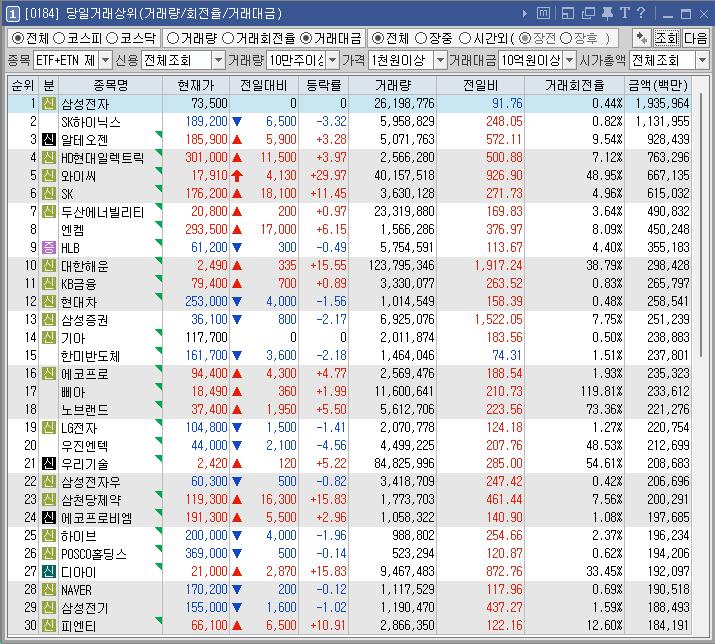Select the 한미반도체 stock name
Screen dimensions: 715x644
tap(91, 356)
